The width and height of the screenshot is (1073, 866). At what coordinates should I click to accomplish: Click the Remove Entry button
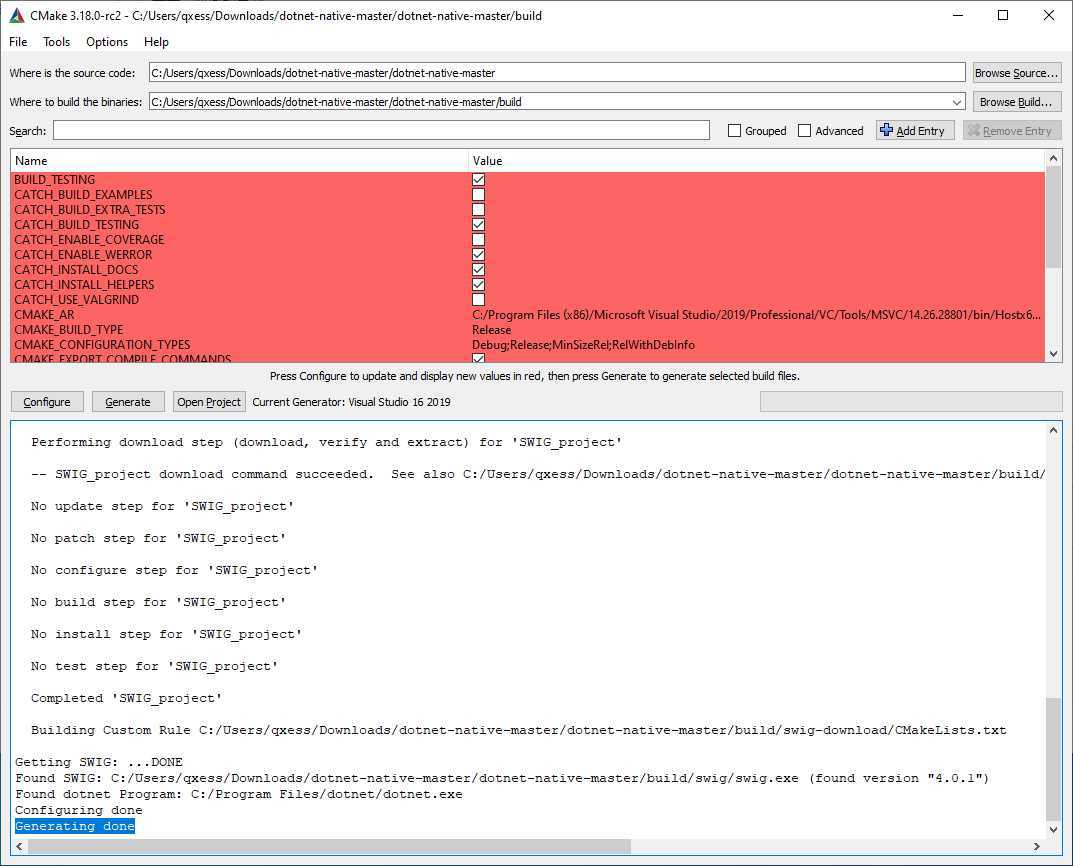[1012, 131]
